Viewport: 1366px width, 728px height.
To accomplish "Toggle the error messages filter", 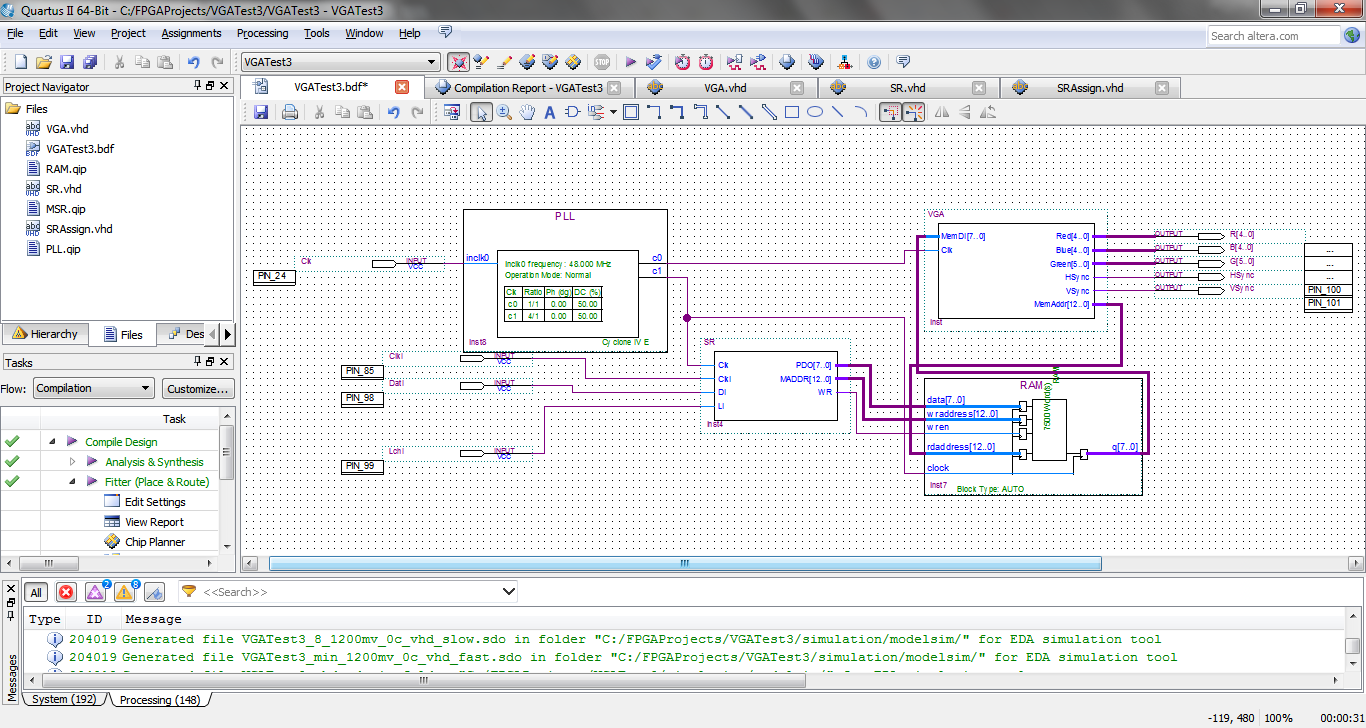I will [66, 592].
